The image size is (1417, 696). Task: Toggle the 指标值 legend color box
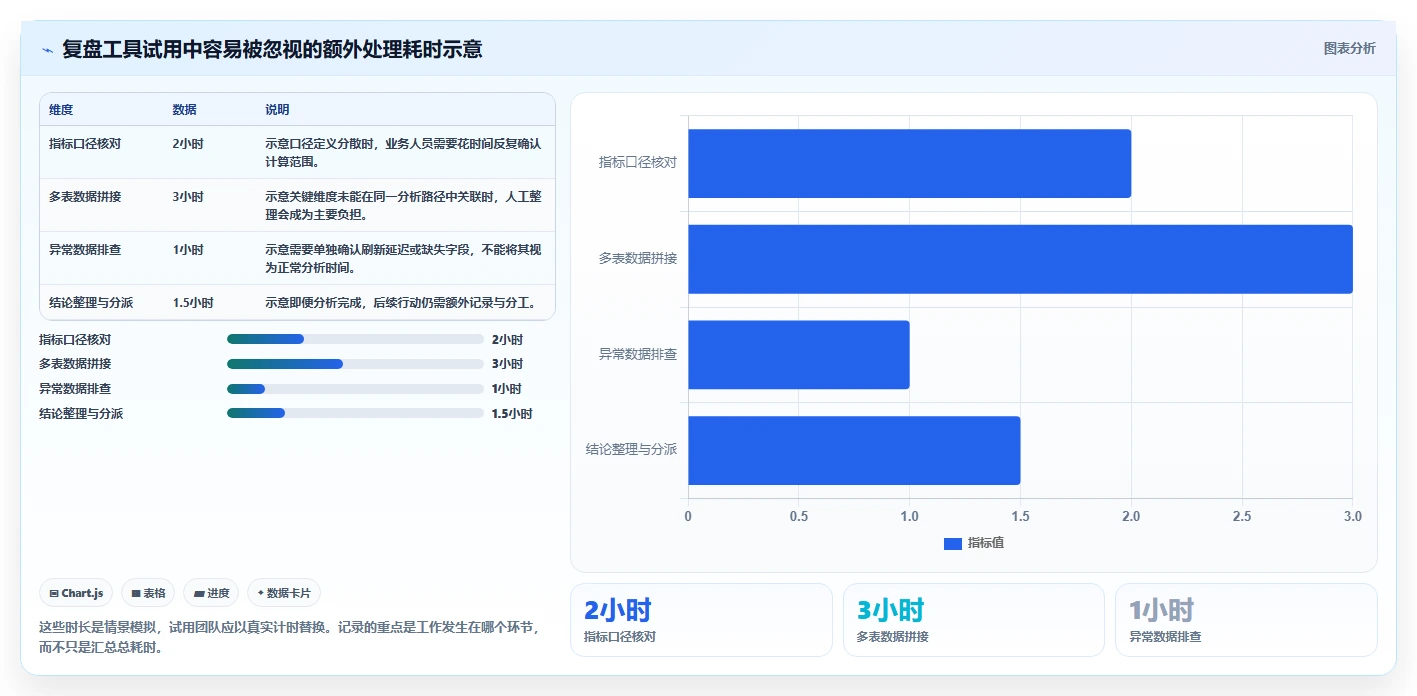953,543
